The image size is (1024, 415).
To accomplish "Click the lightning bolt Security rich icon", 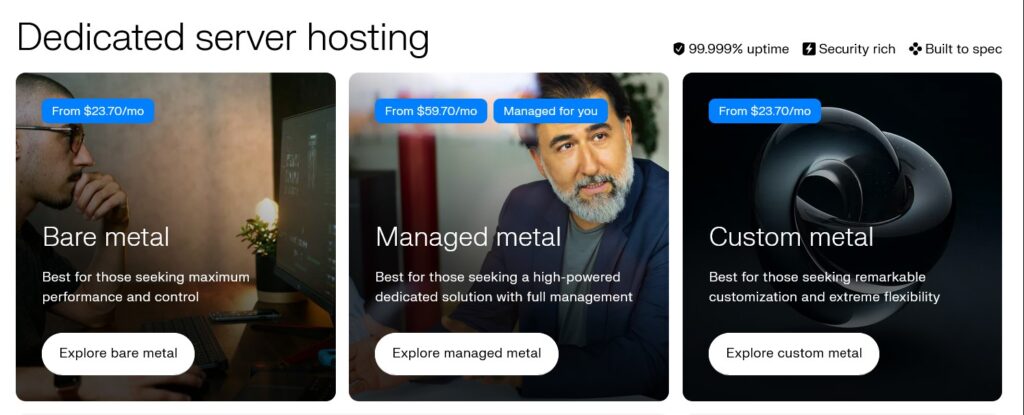I will click(x=808, y=49).
